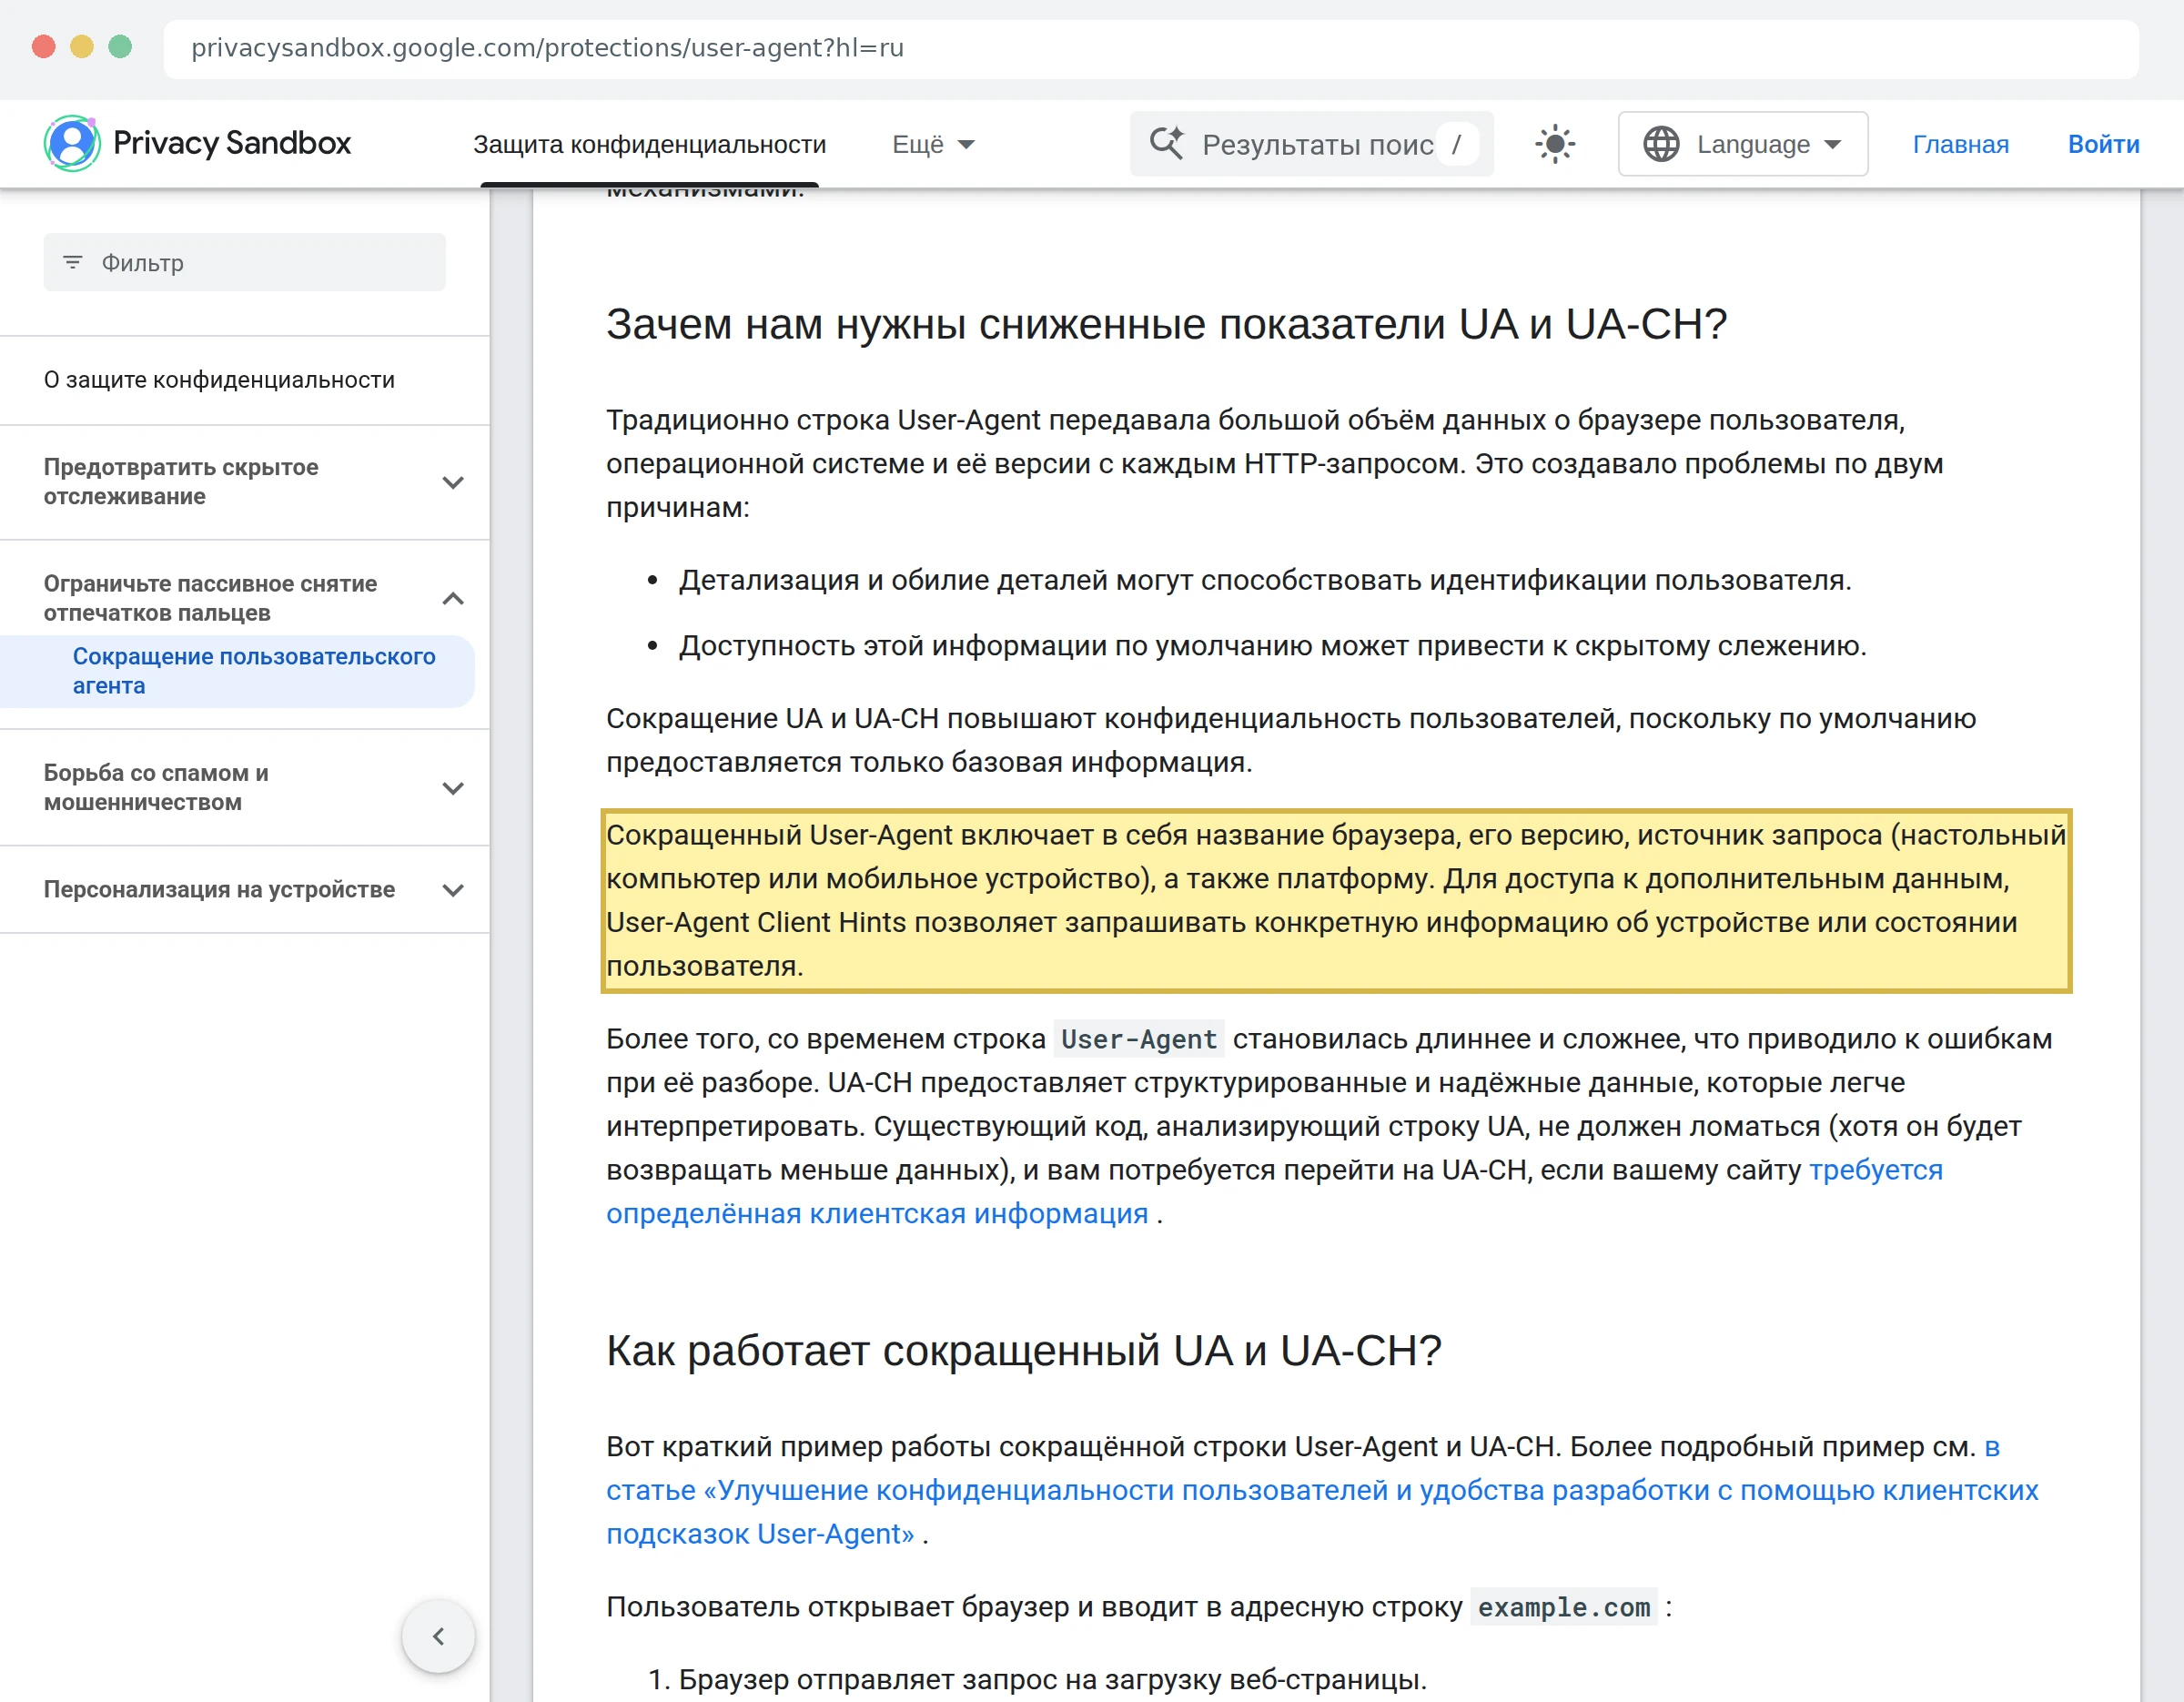
Task: Click the Главная link
Action: [x=1960, y=144]
